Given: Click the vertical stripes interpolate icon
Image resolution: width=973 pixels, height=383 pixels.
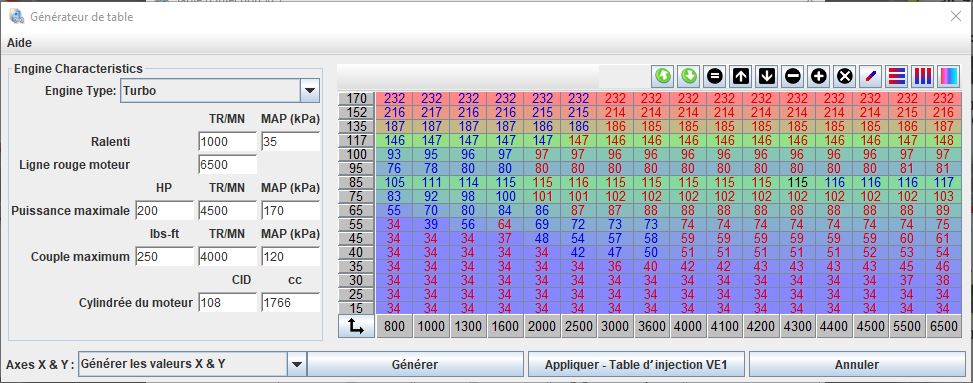Looking at the screenshot, I should click(x=923, y=76).
